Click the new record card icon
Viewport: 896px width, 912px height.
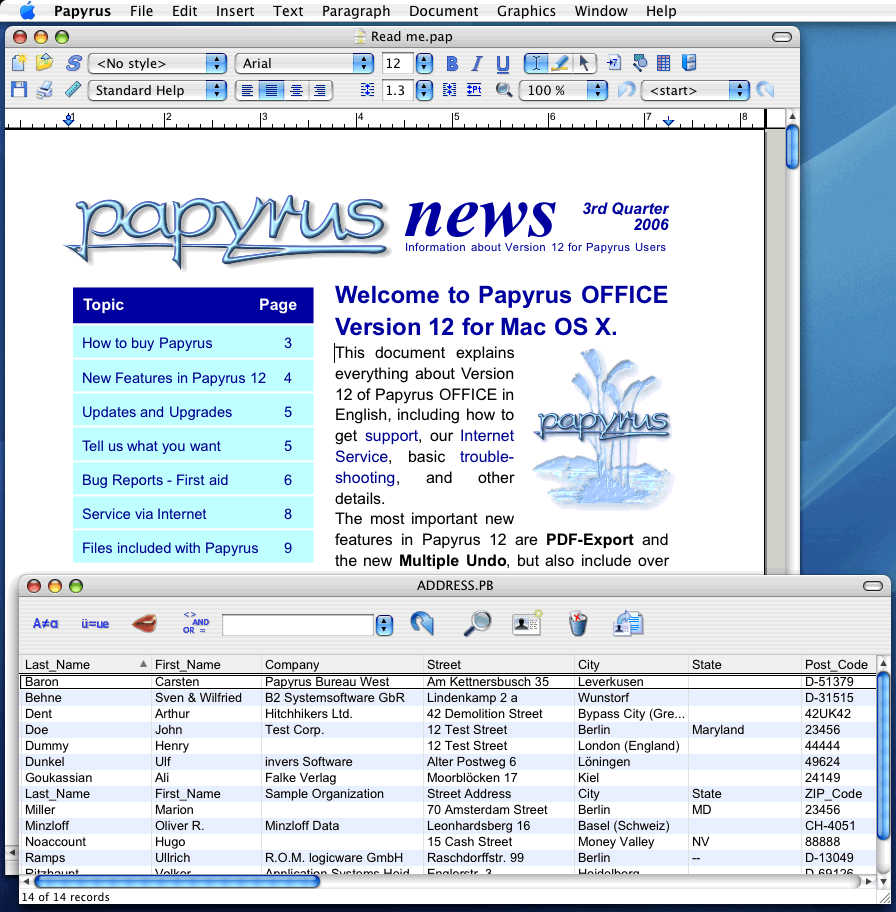(x=527, y=623)
